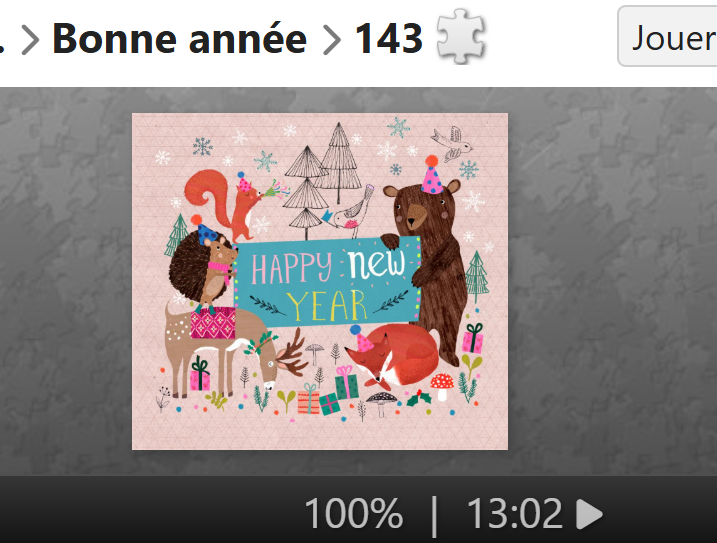This screenshot has height=543, width=717.
Task: Click the vertical divider in the status bar
Action: pyautogui.click(x=434, y=516)
